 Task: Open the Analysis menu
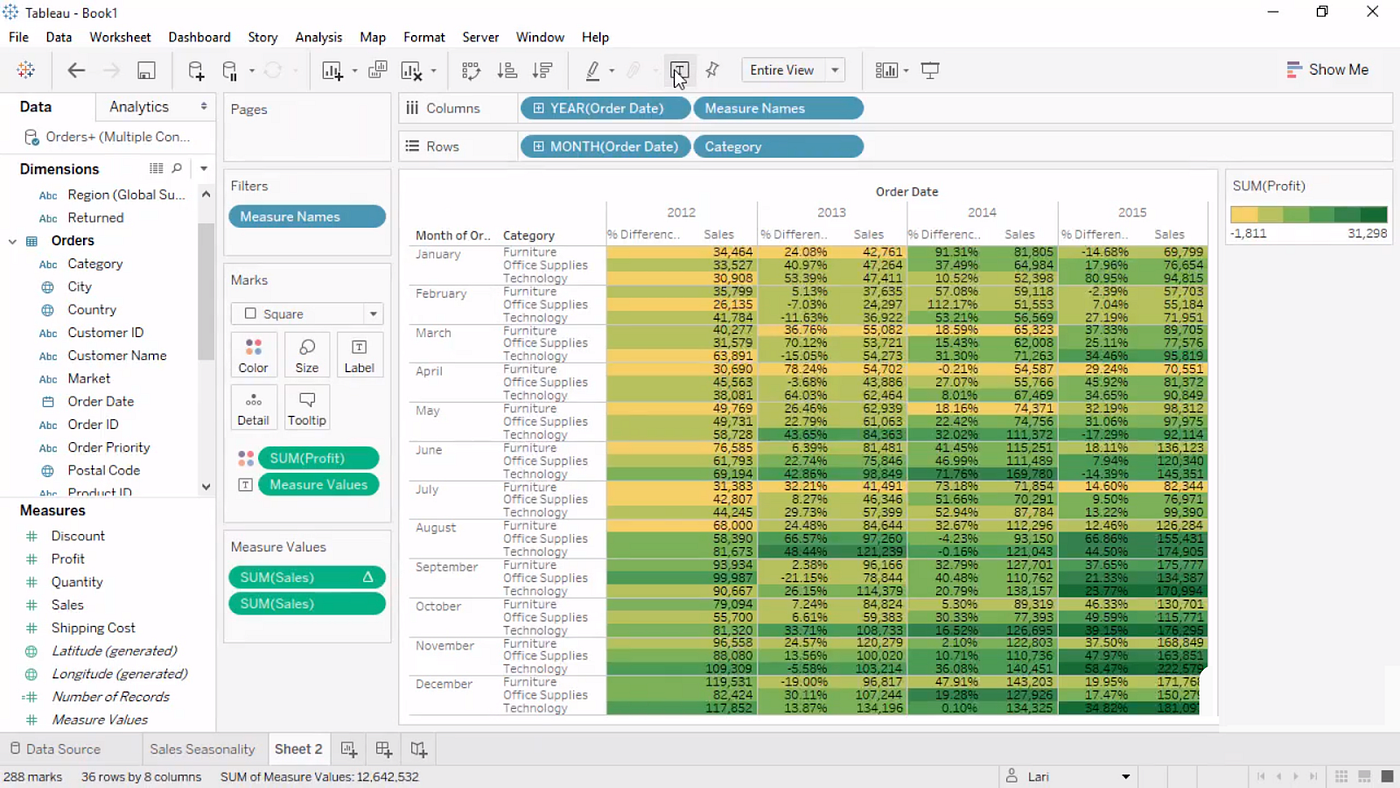(x=318, y=37)
